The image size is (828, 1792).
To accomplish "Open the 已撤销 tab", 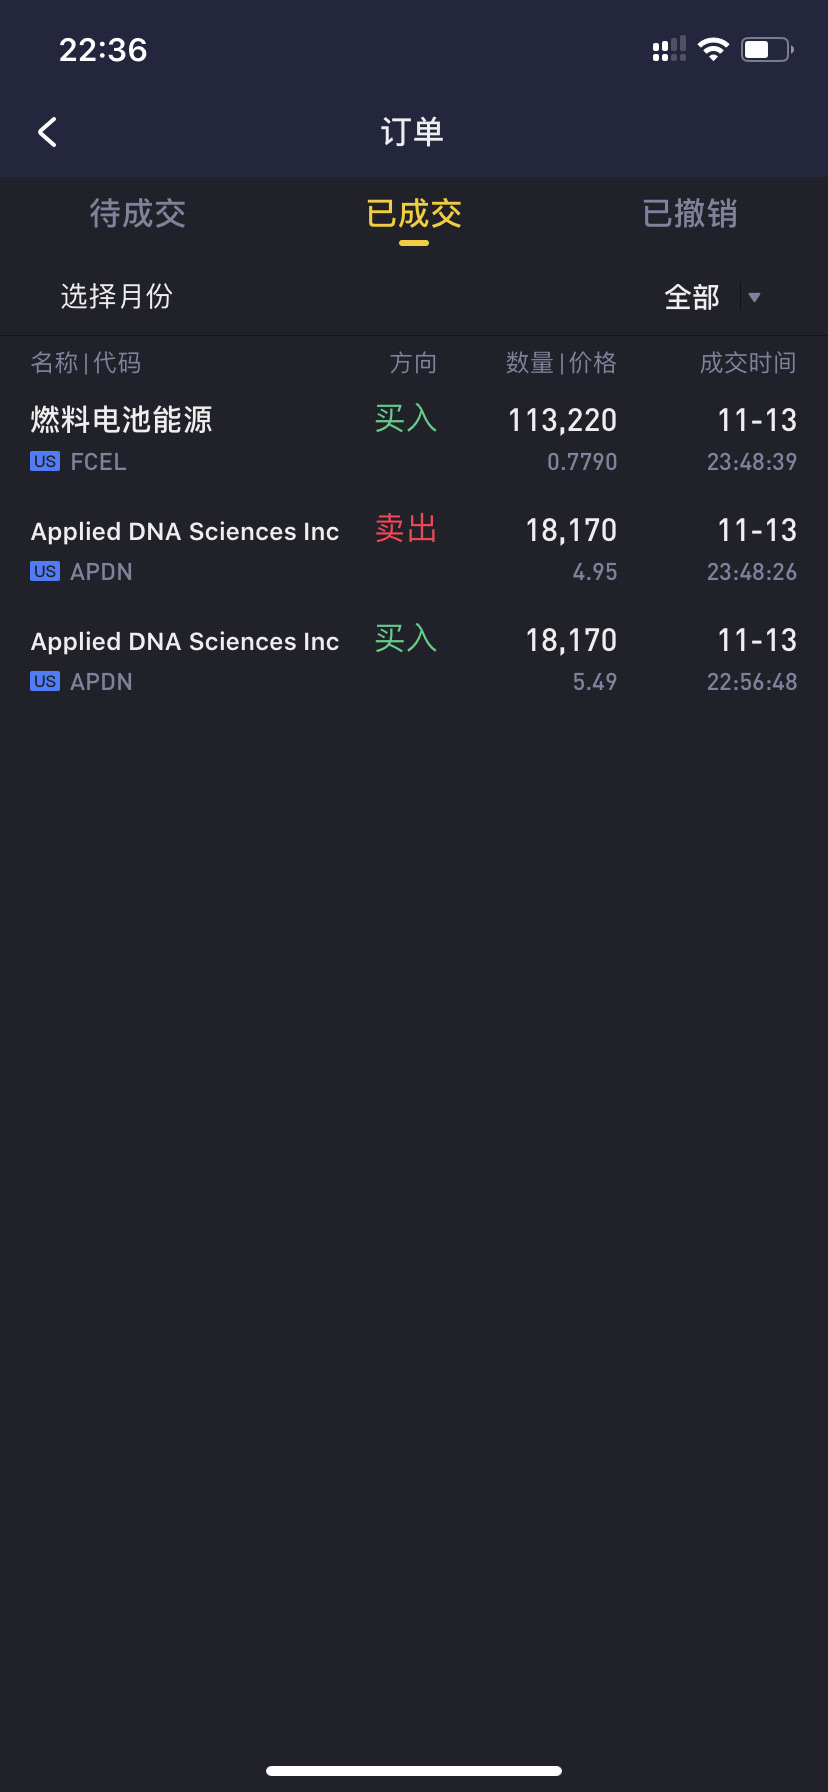I will click(x=690, y=213).
